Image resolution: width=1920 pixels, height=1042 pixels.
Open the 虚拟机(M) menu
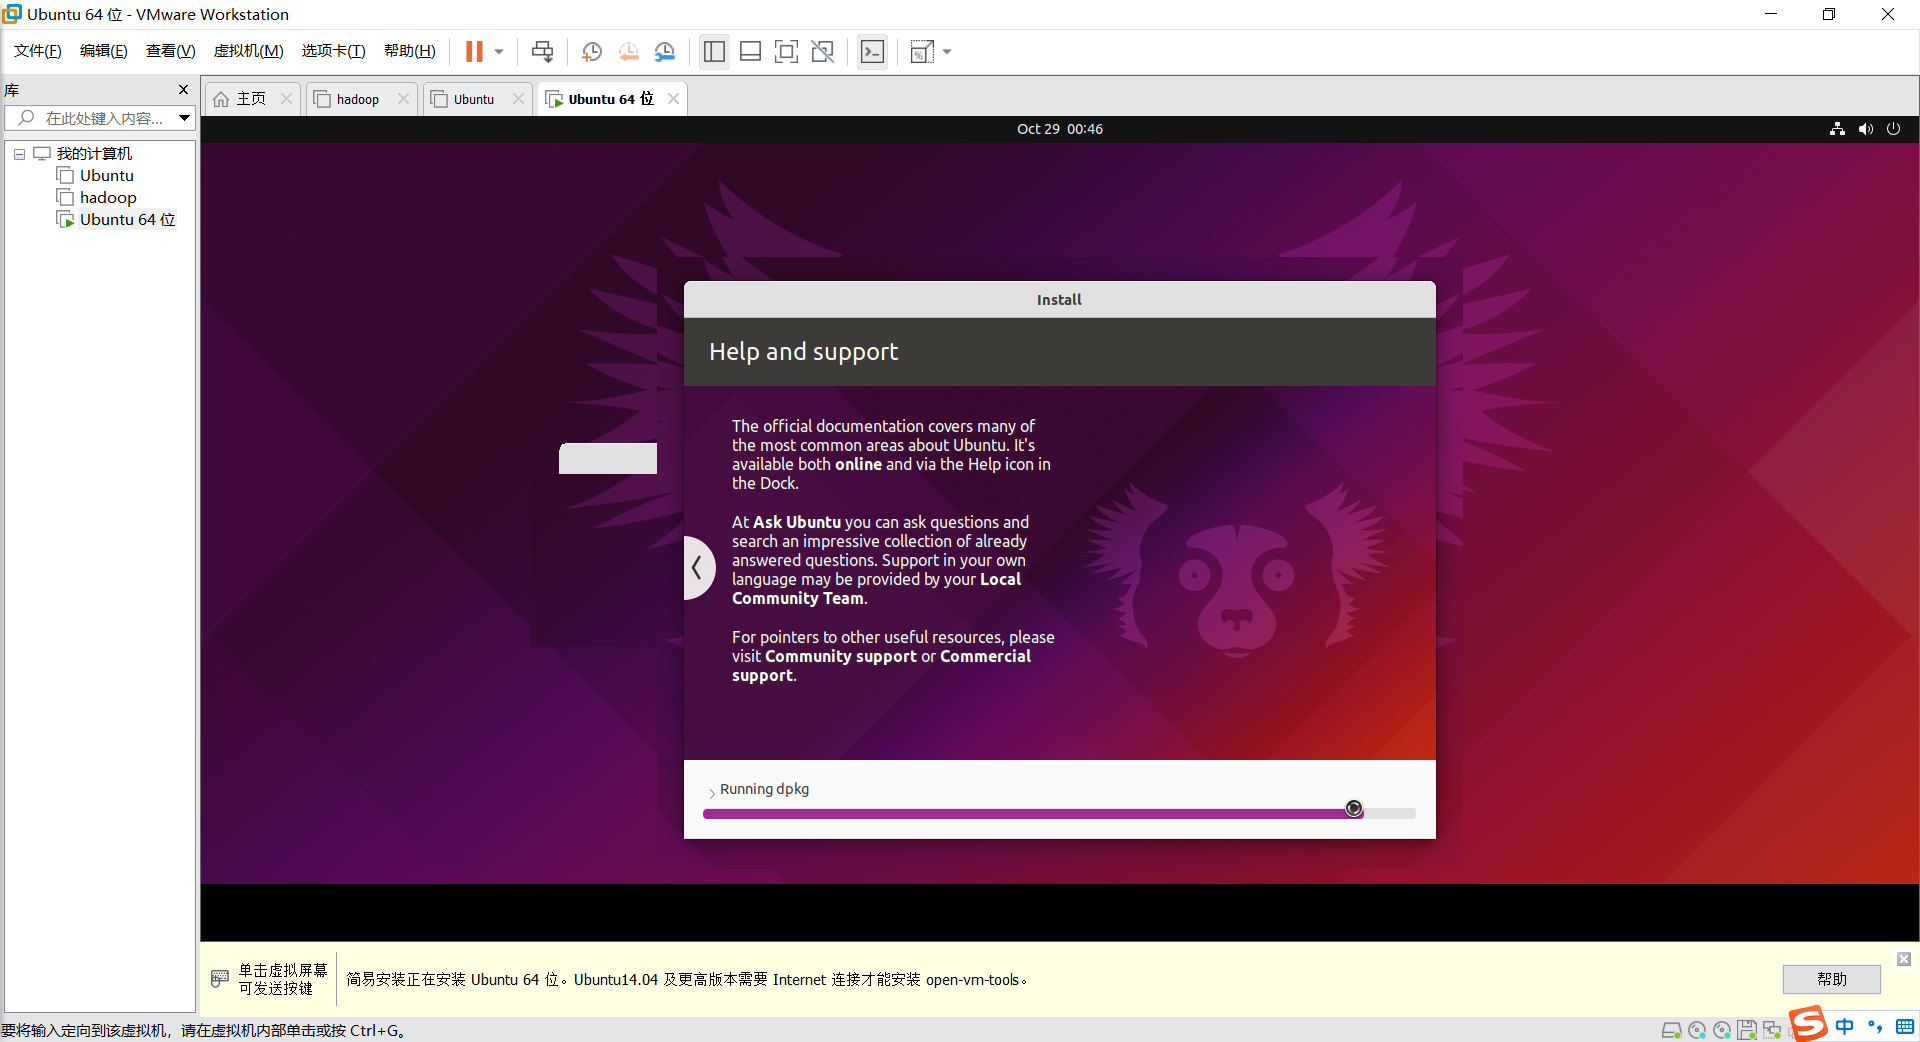[x=249, y=51]
